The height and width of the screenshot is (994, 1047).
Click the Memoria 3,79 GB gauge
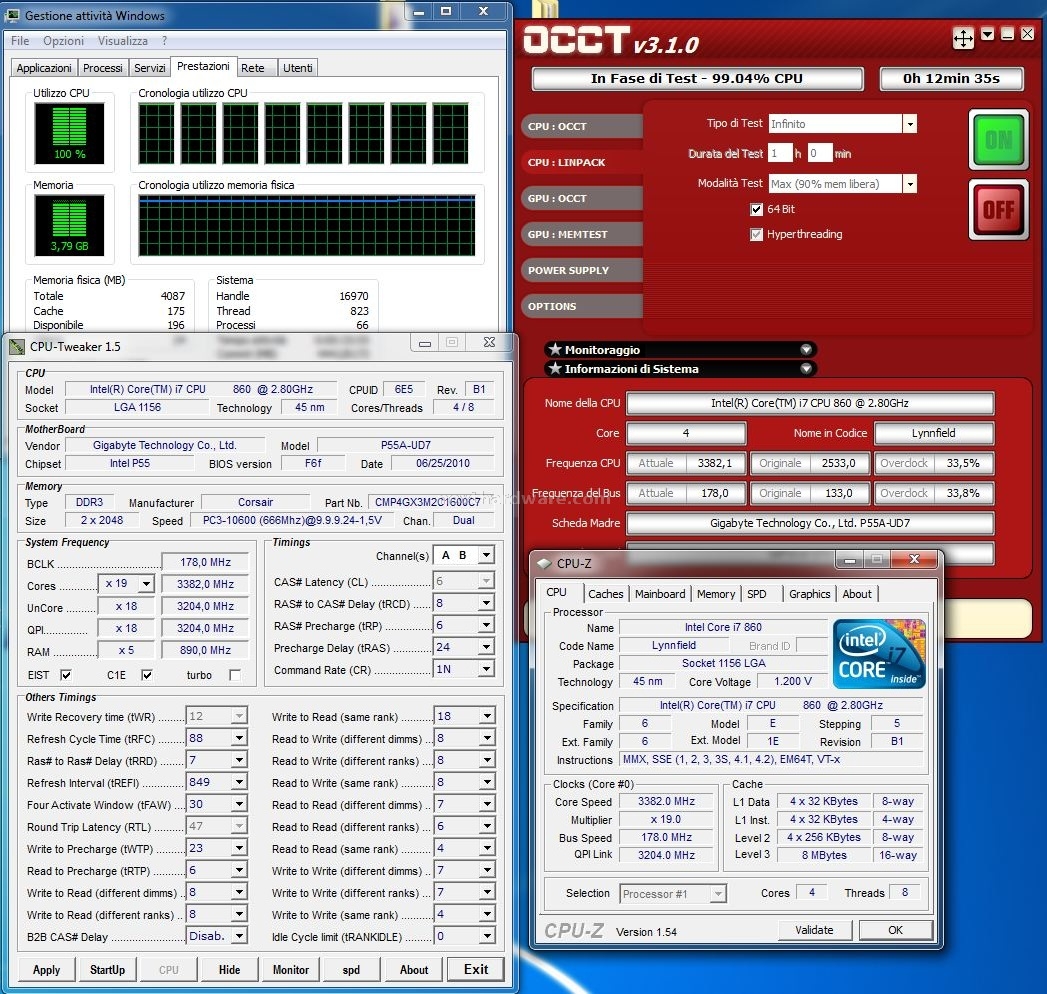69,225
